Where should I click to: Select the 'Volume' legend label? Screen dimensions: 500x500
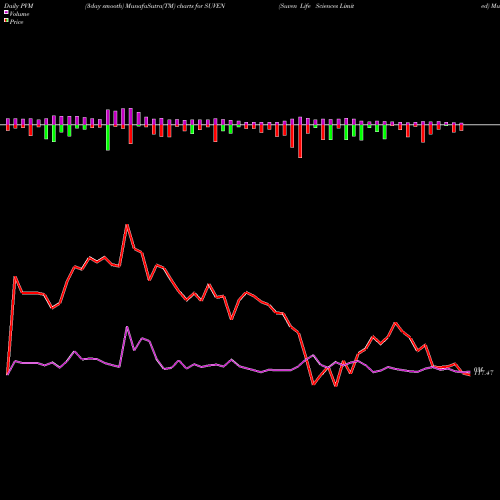19,14
